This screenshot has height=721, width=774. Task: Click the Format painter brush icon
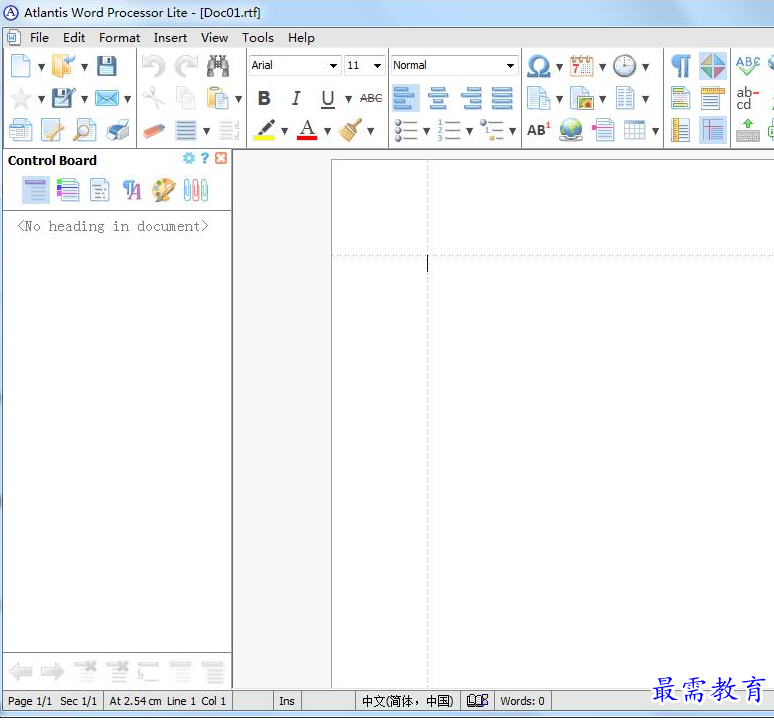[x=350, y=130]
